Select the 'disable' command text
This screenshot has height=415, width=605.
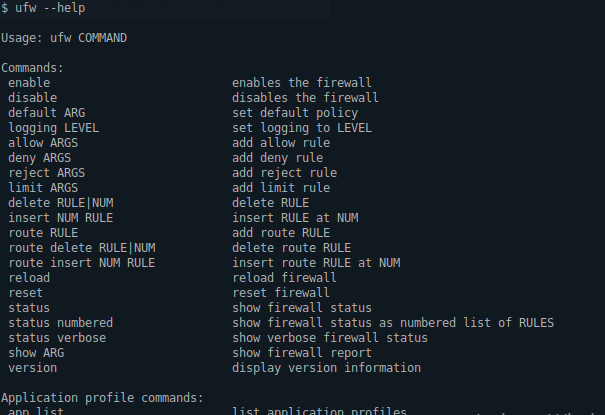[x=33, y=98]
